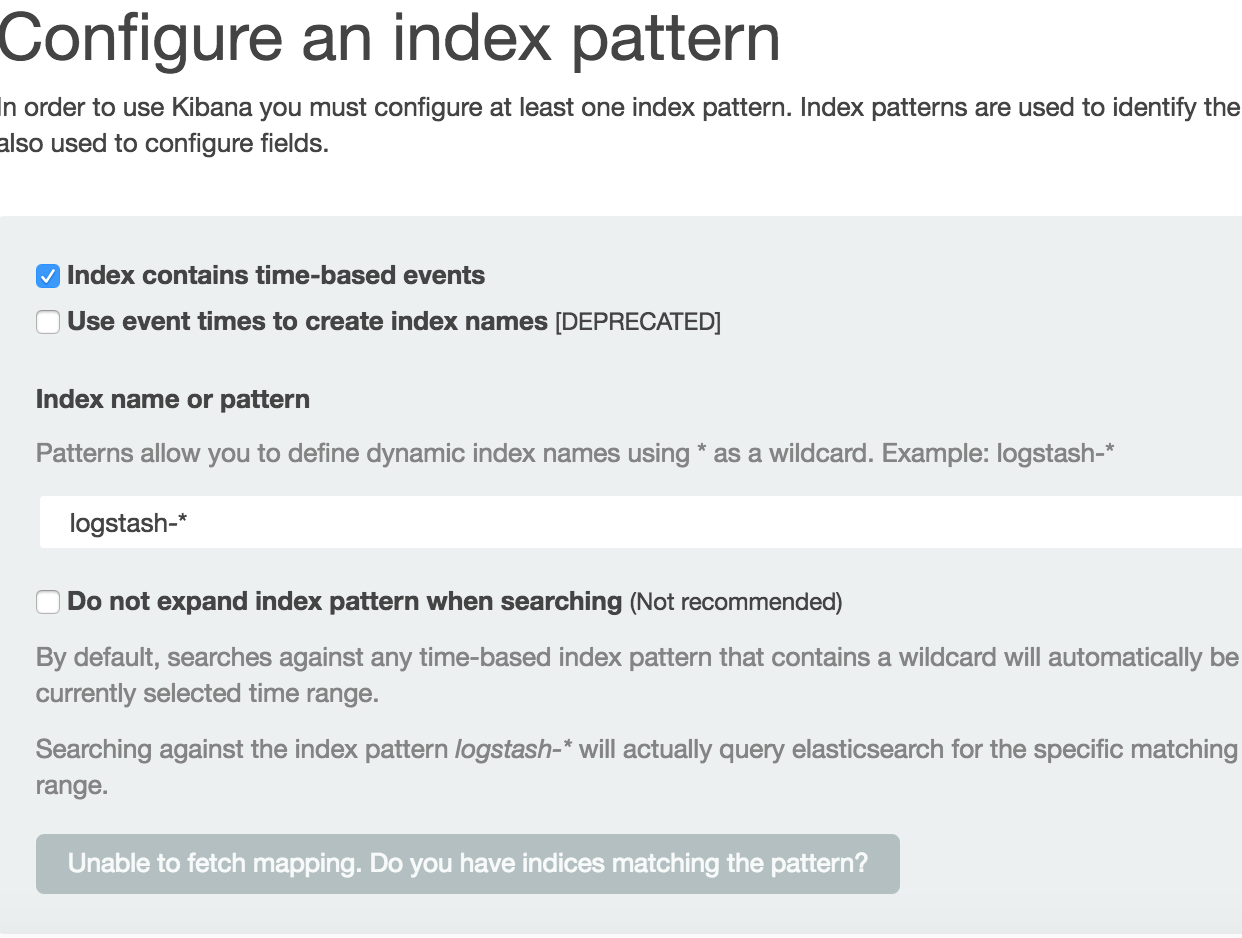Click the Not recommended note
The height and width of the screenshot is (938, 1242).
tap(736, 602)
